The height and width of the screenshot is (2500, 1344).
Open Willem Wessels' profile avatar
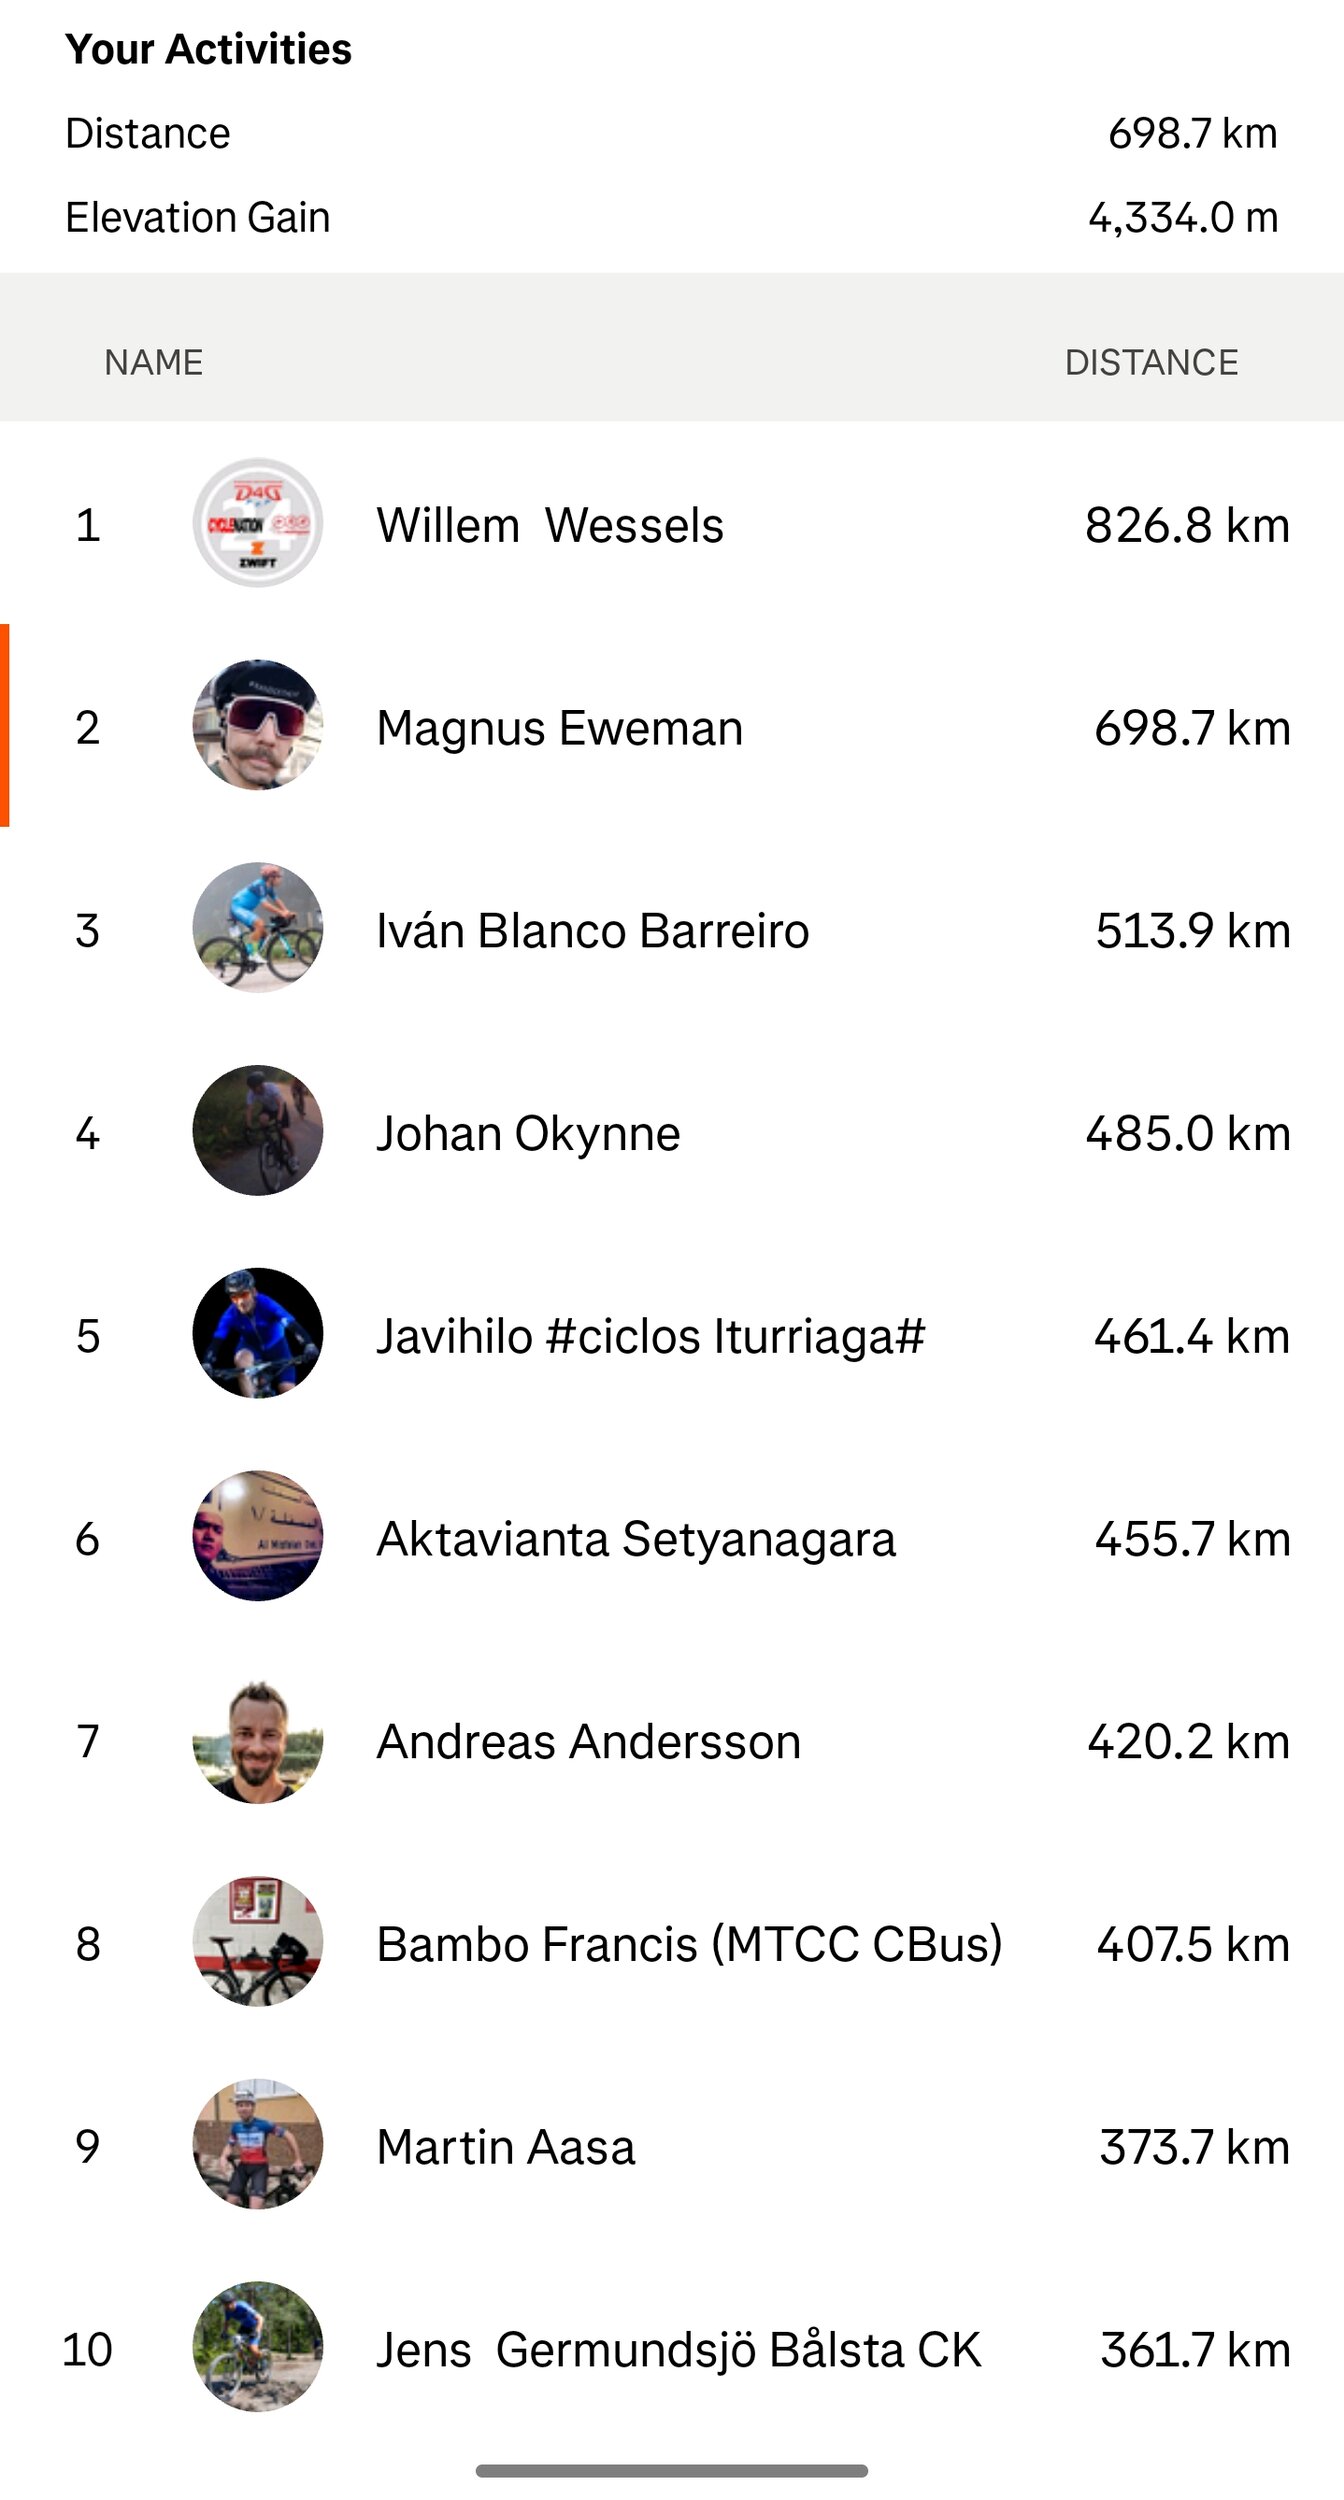tap(258, 522)
